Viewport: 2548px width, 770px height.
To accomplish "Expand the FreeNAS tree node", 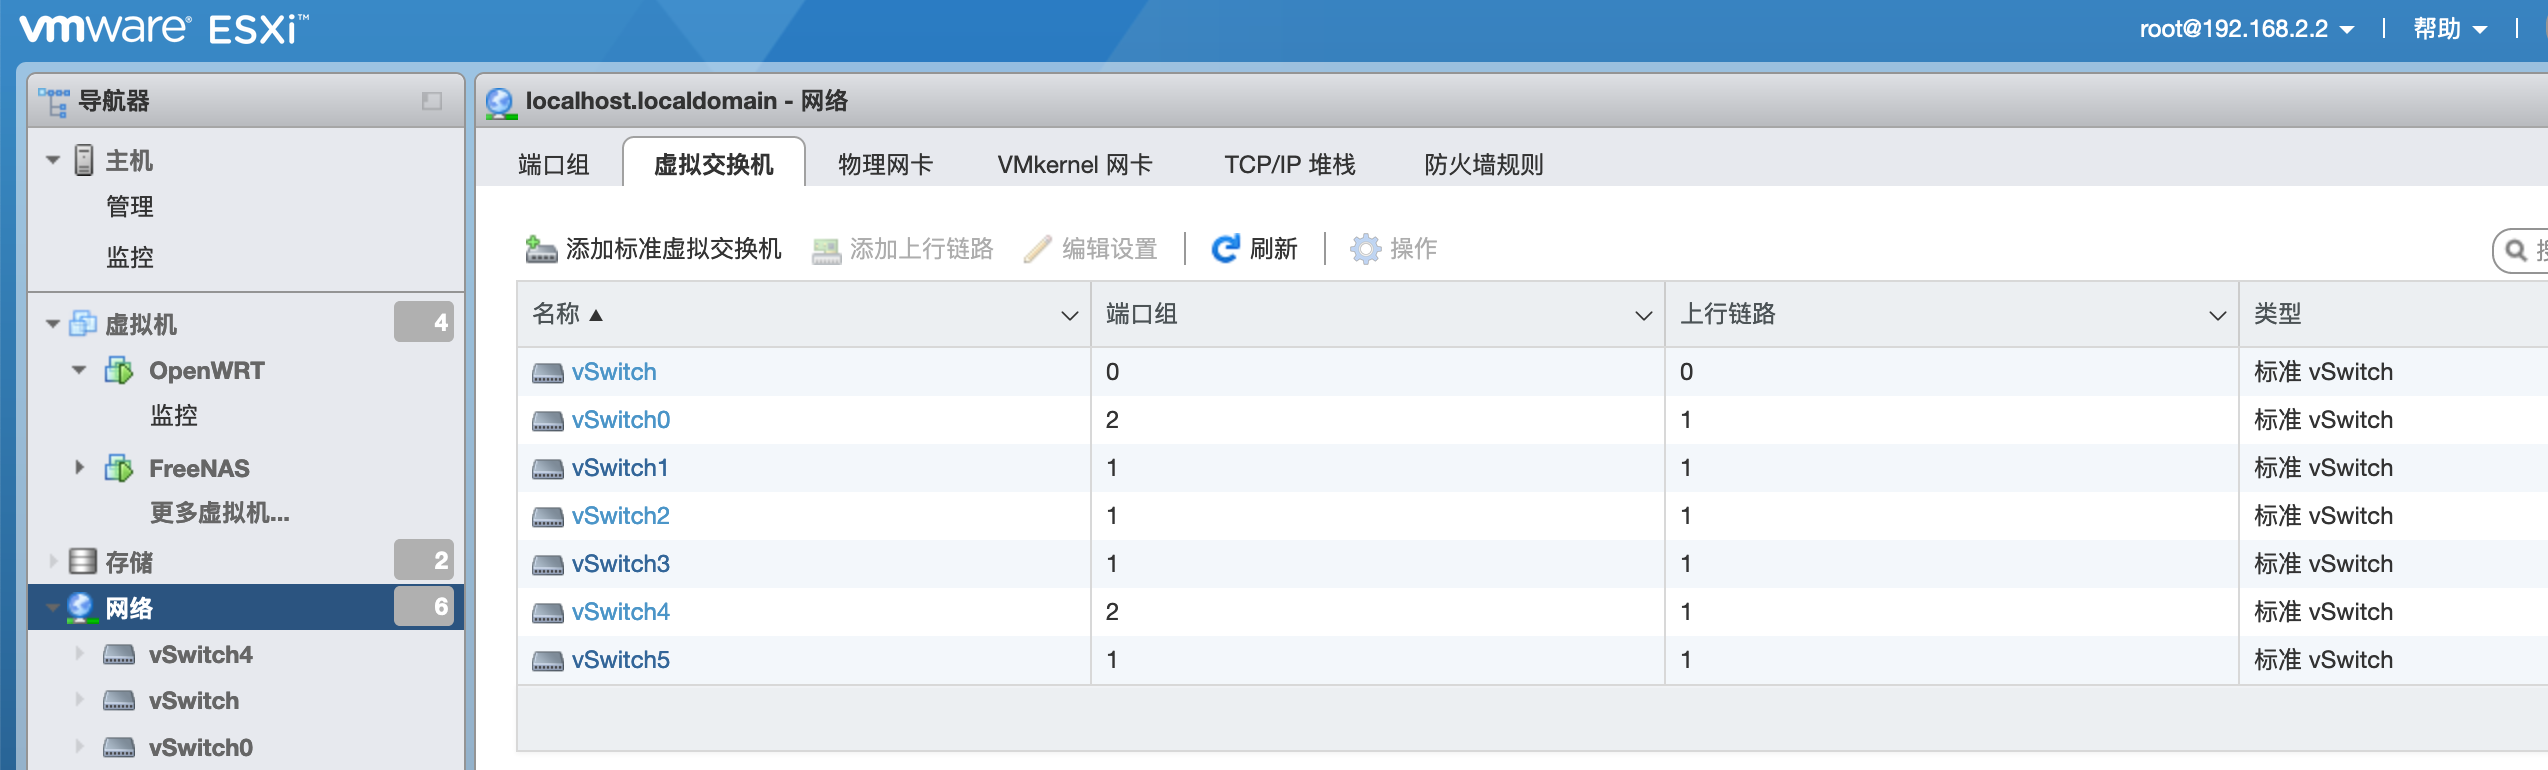I will point(79,467).
